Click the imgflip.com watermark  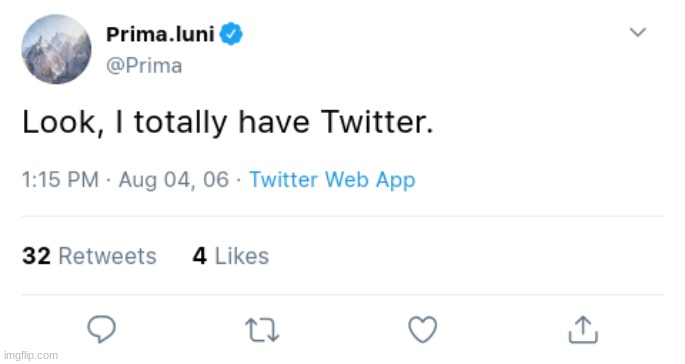31,355
